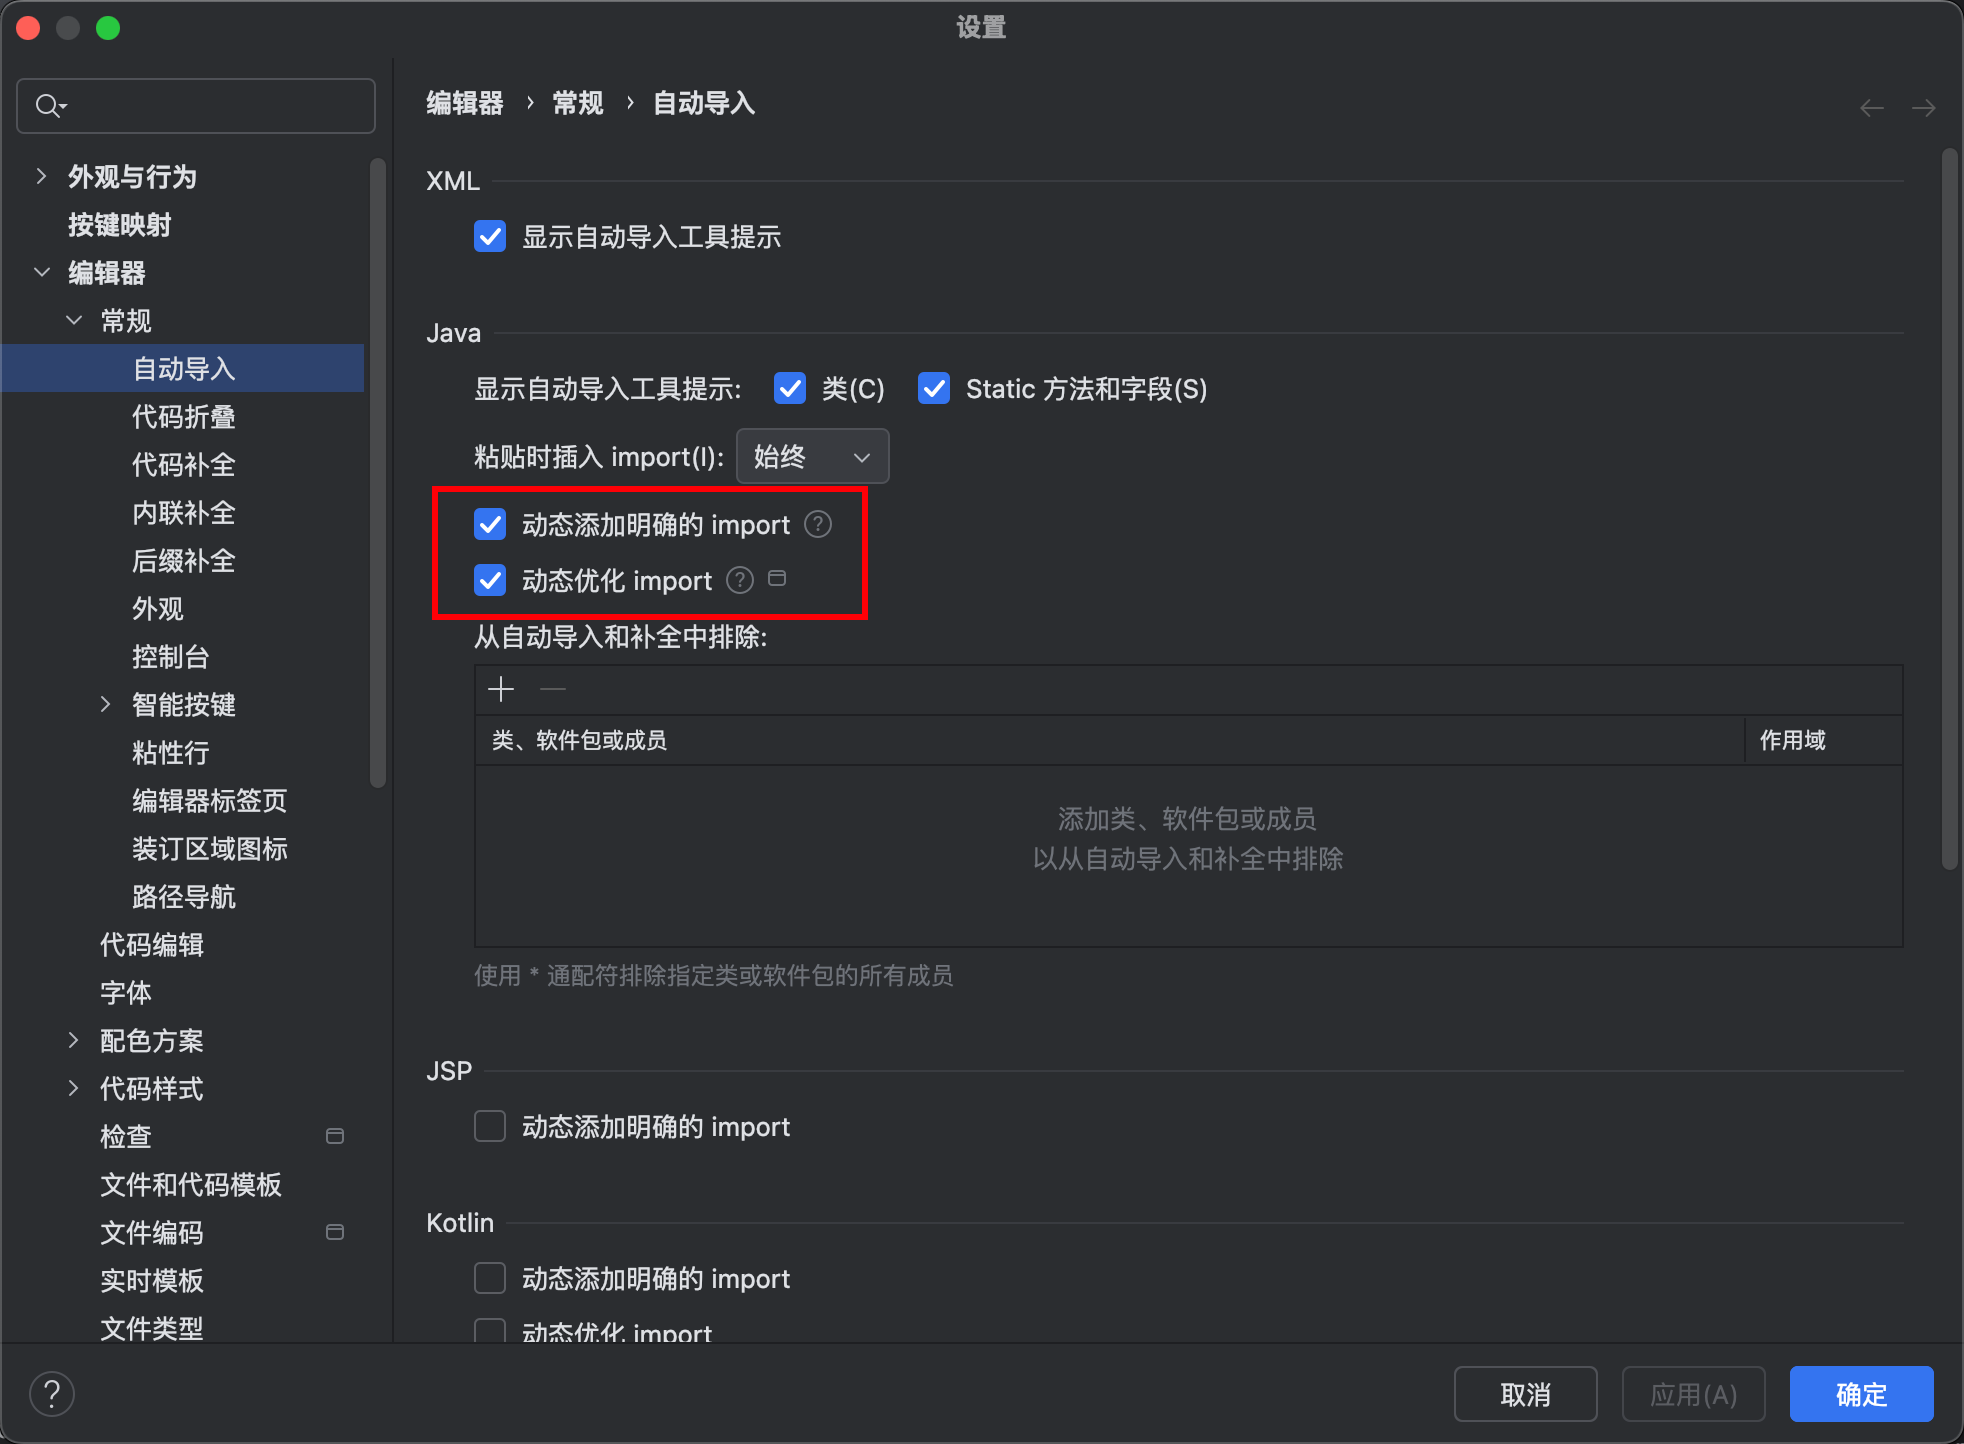Click the plus icon to add exclusion
Screen dimensions: 1964x1444
(501, 689)
